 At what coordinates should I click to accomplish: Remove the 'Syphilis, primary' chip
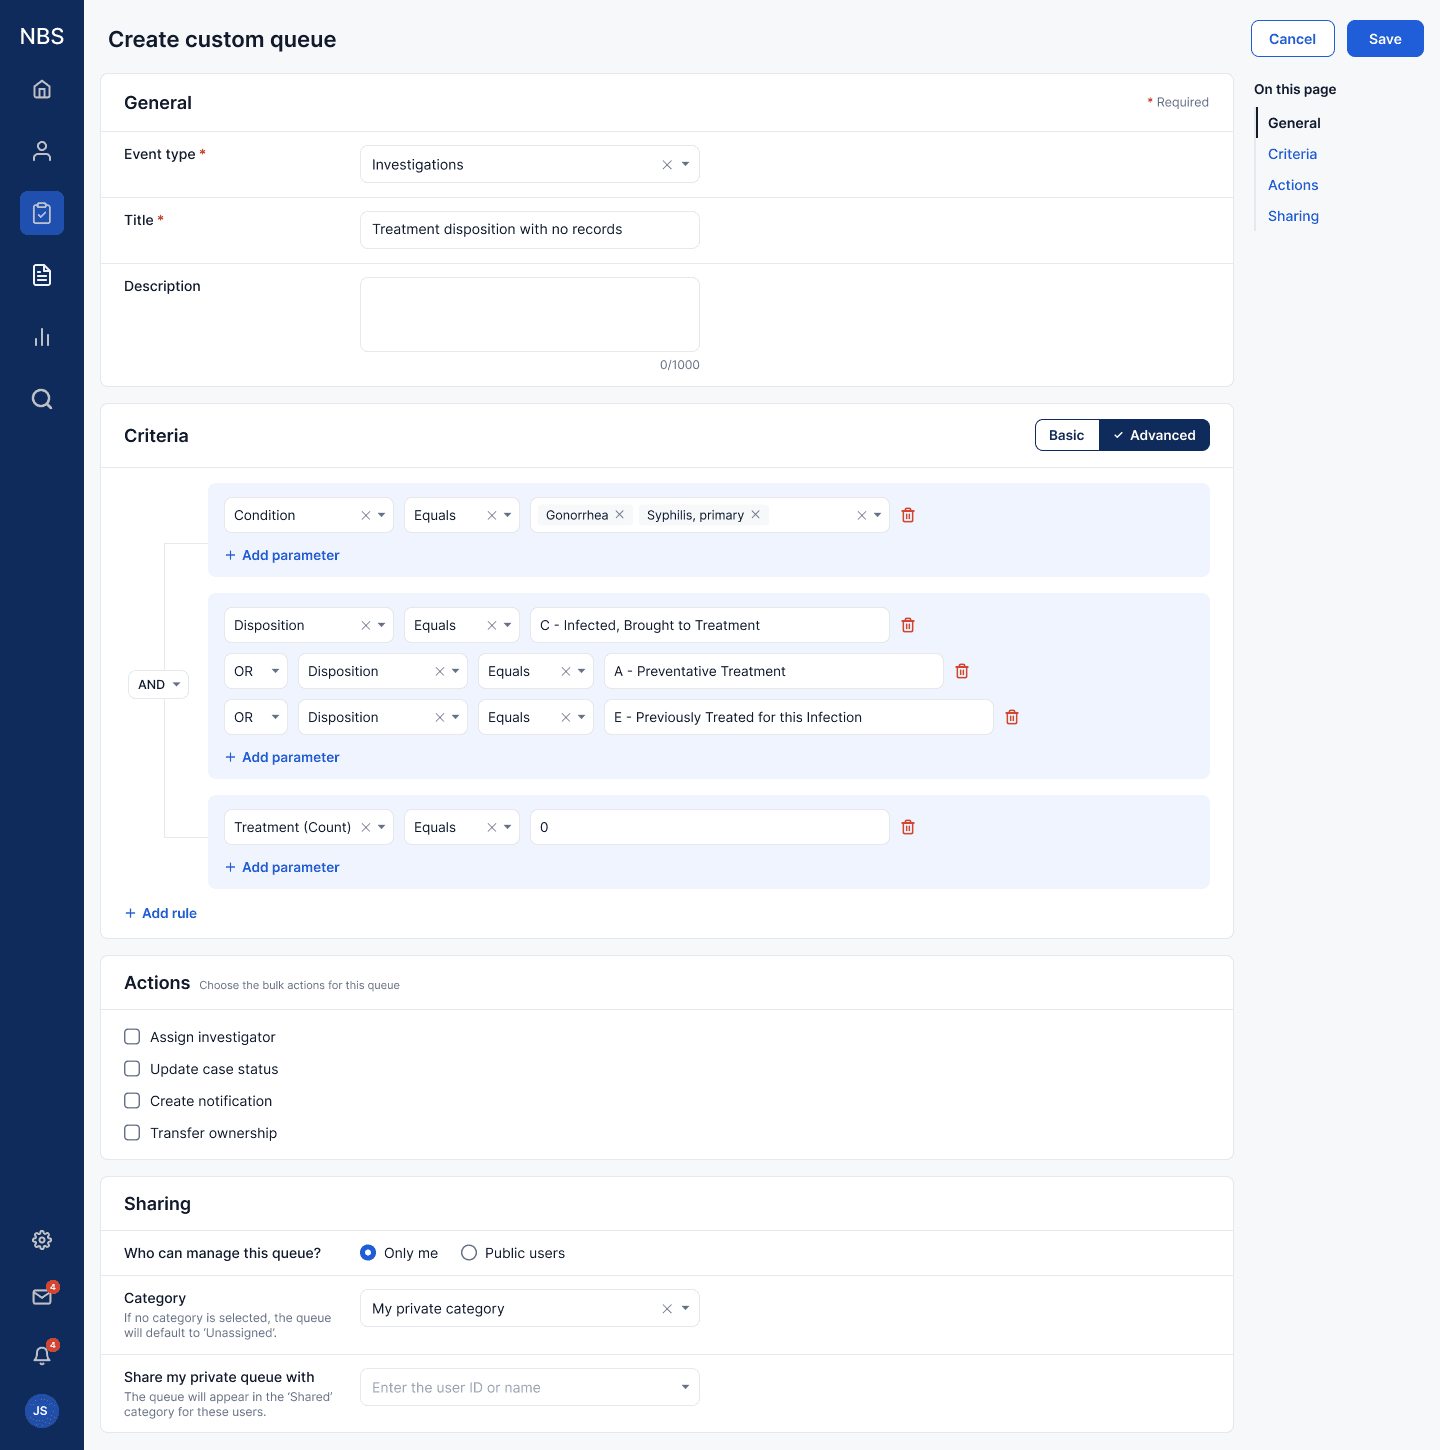756,514
